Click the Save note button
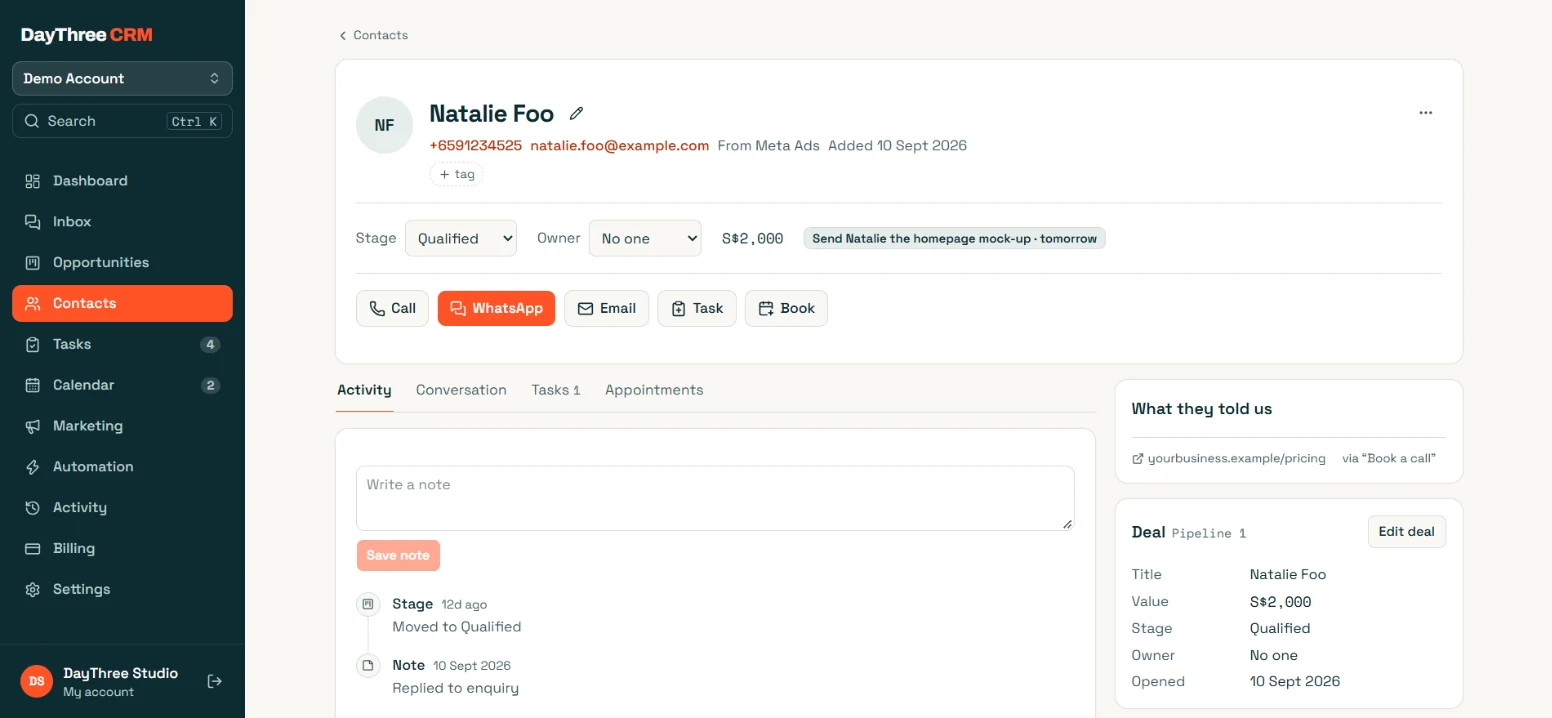 (398, 556)
